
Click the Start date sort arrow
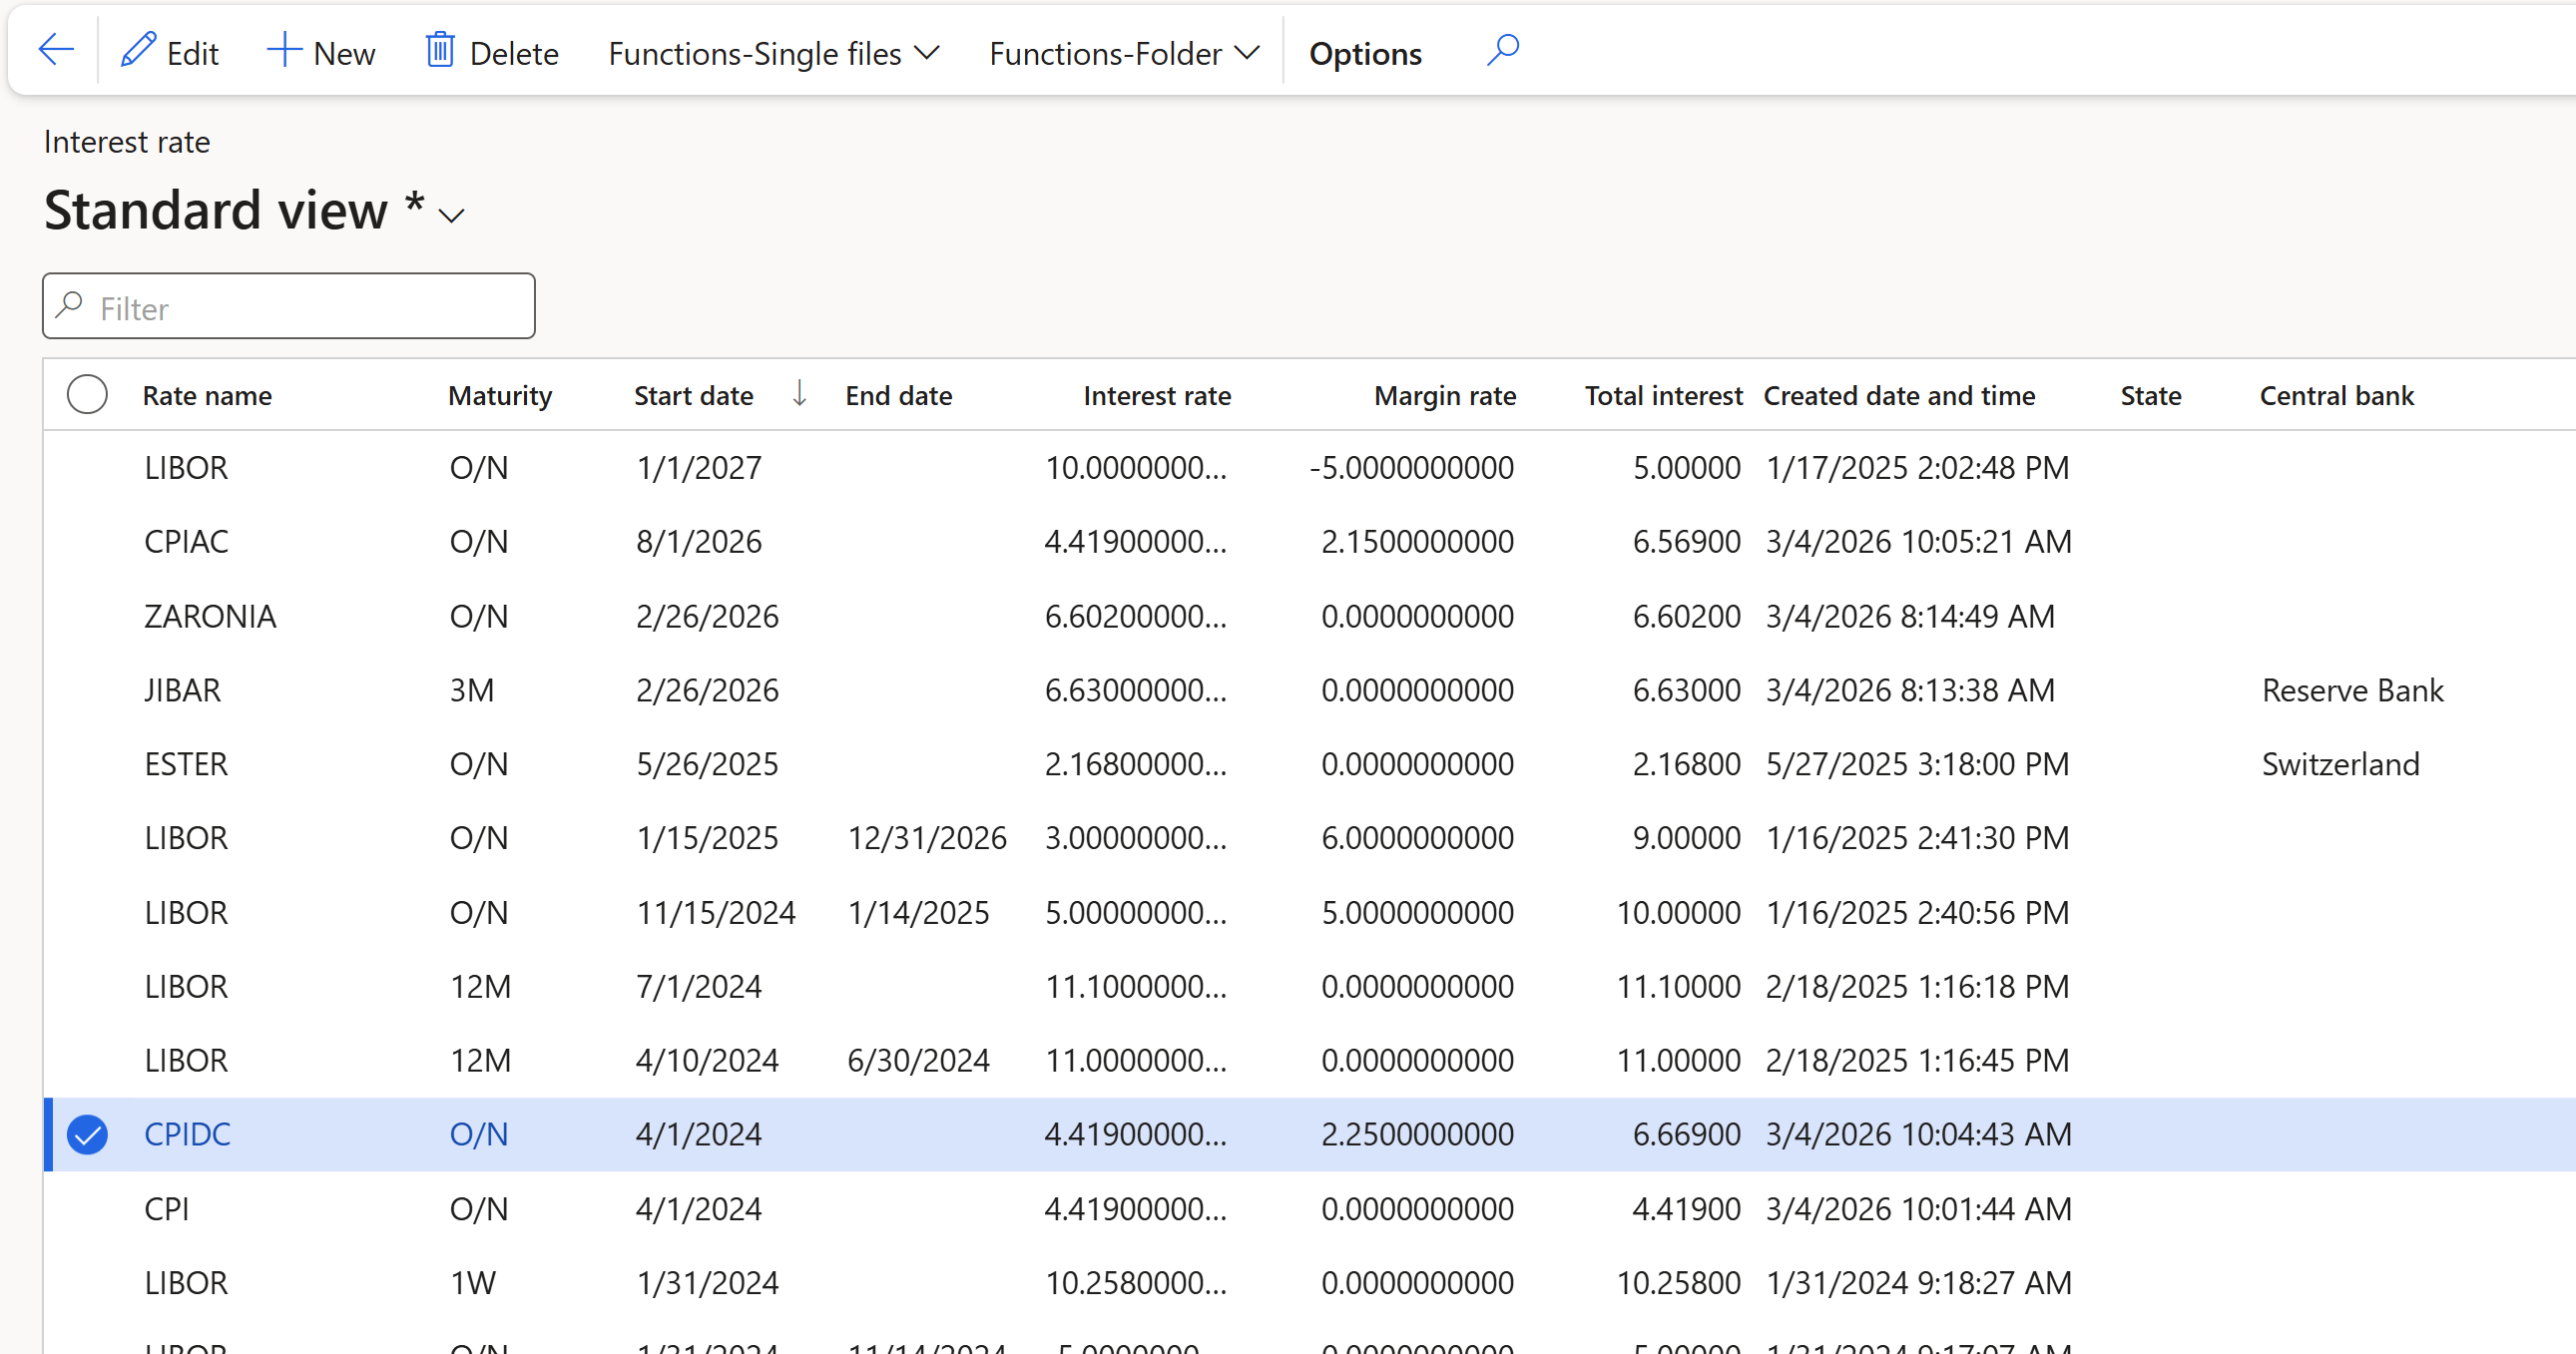click(799, 394)
